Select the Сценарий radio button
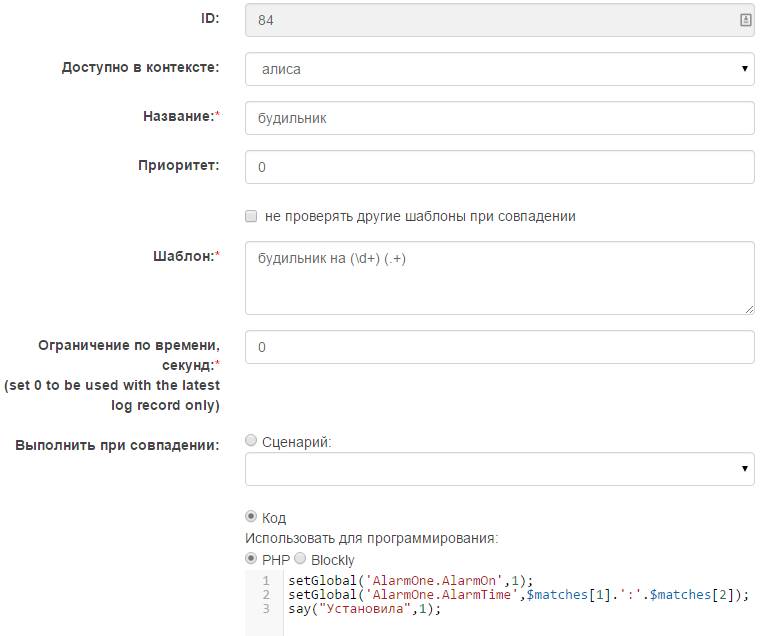 tap(251, 440)
